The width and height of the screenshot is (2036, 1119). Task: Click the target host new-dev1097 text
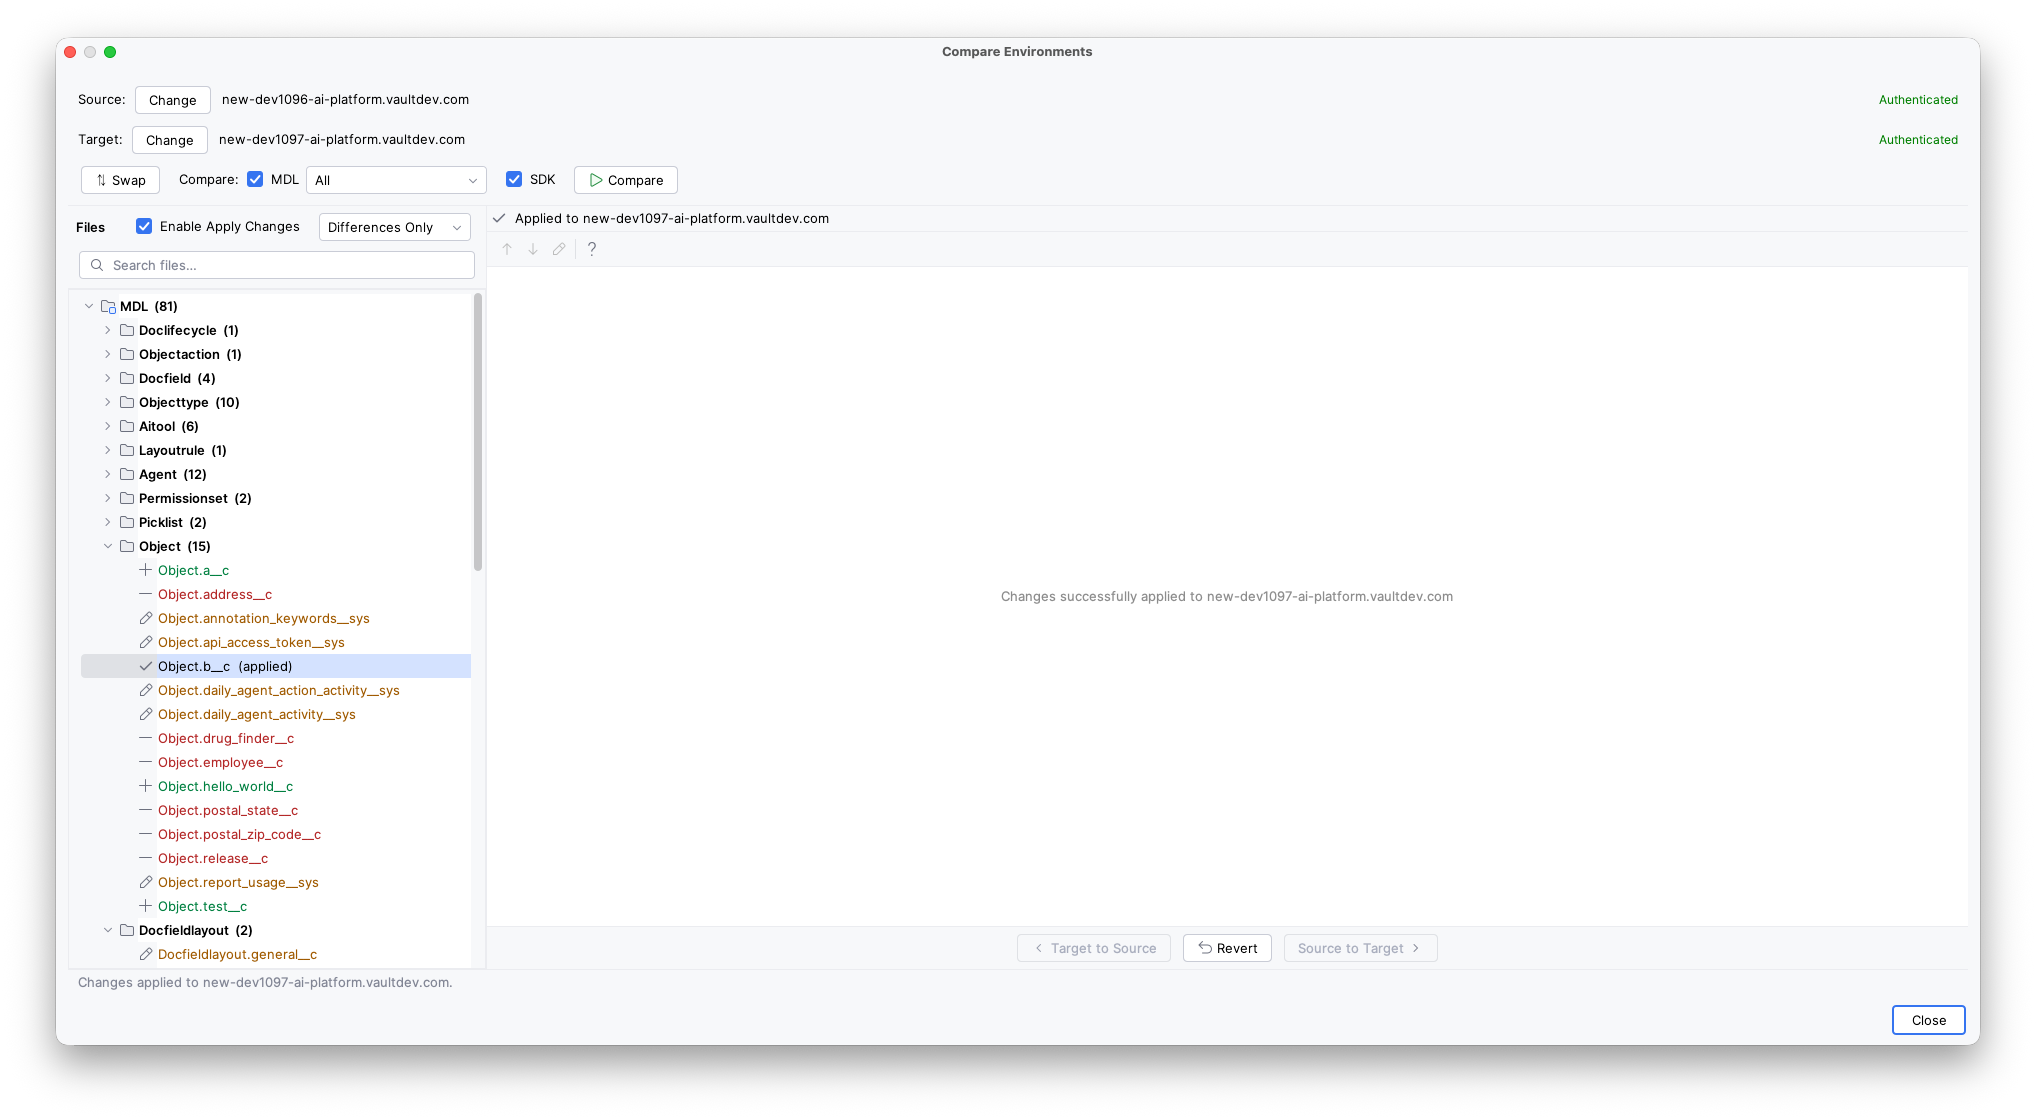342,139
